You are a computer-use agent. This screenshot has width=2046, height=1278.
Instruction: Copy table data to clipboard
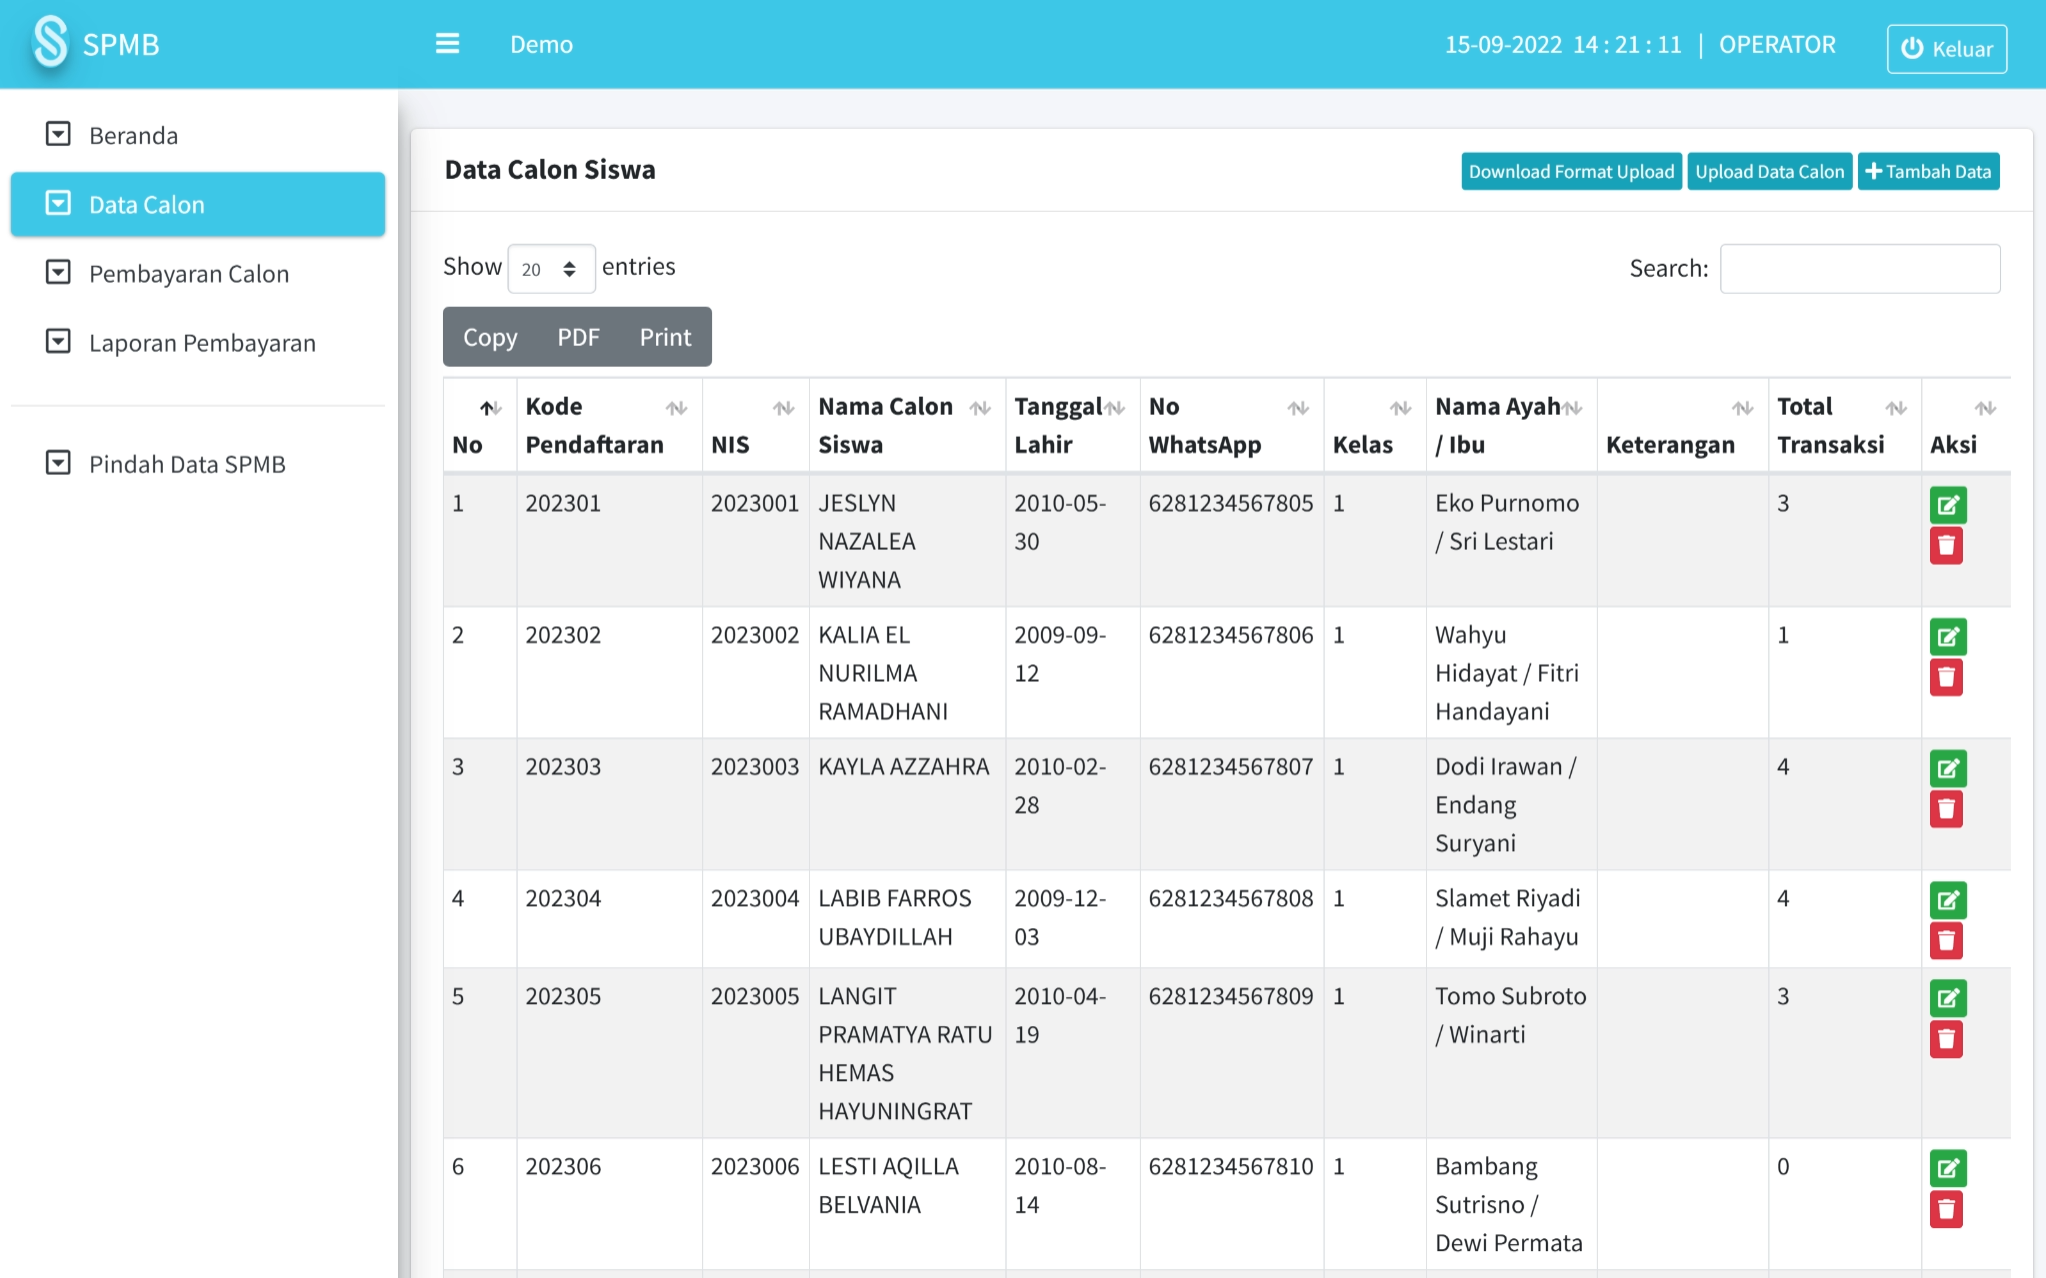(490, 337)
